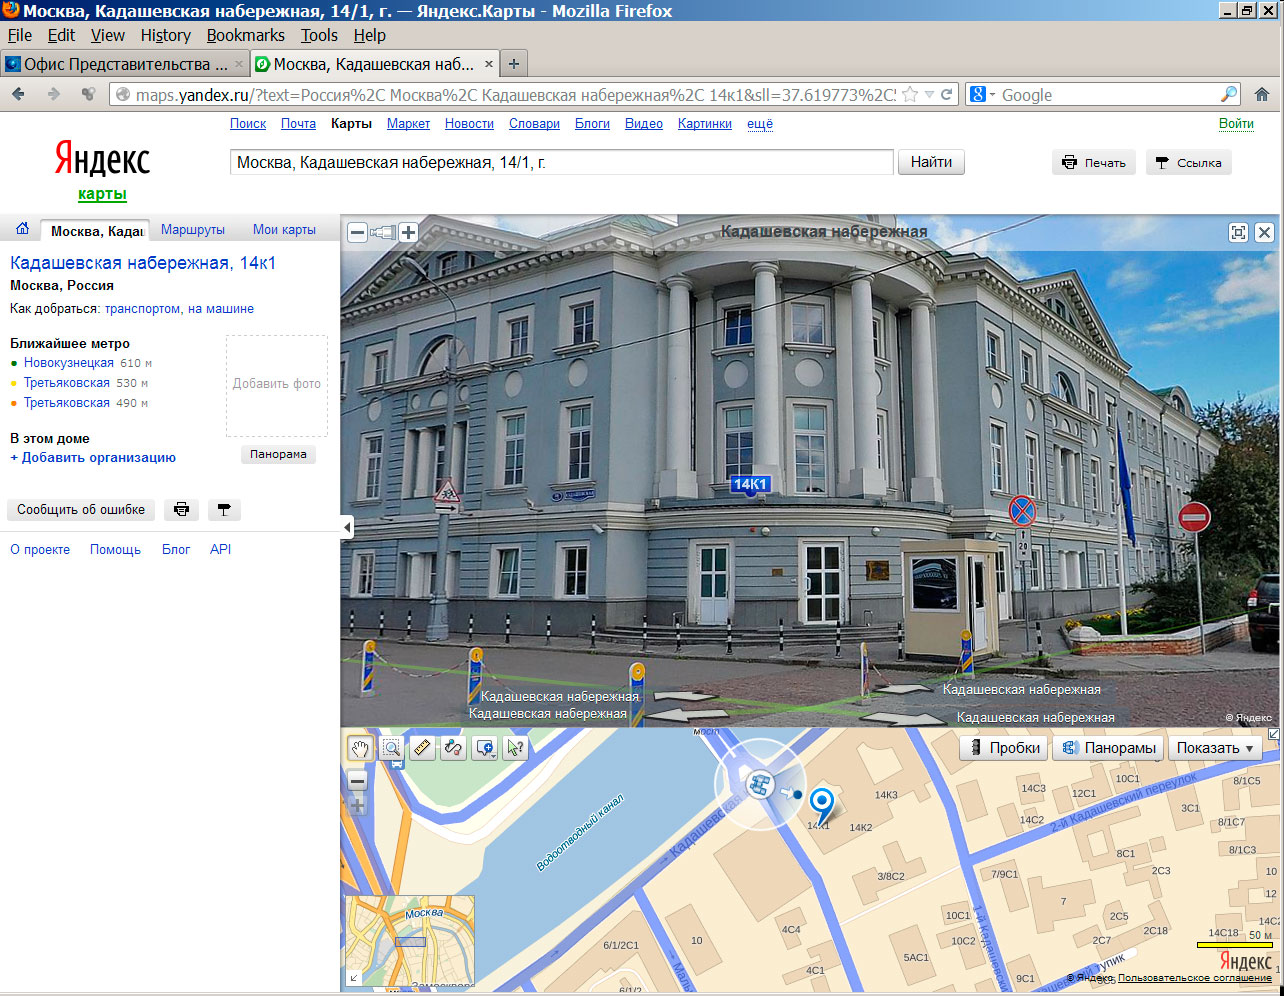Bookmark page with star icon
1284x996 pixels.
[x=909, y=95]
